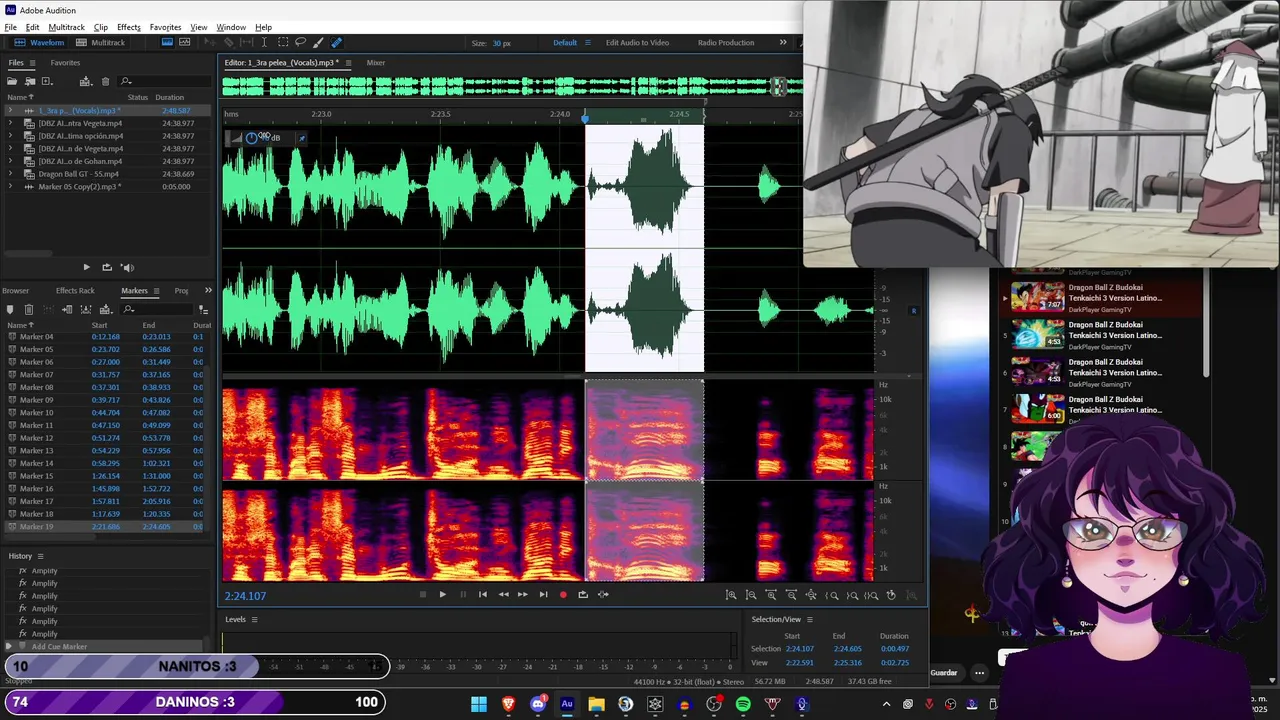Open Spotify from the Windows taskbar
This screenshot has width=1280, height=720.
tap(743, 704)
